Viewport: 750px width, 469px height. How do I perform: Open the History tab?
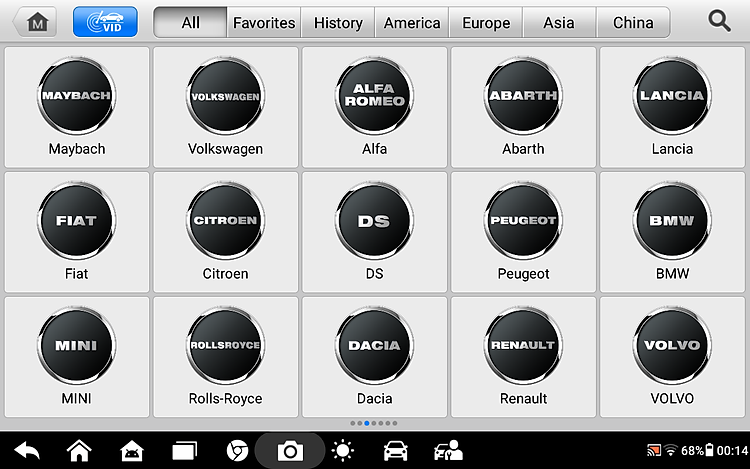coord(338,22)
